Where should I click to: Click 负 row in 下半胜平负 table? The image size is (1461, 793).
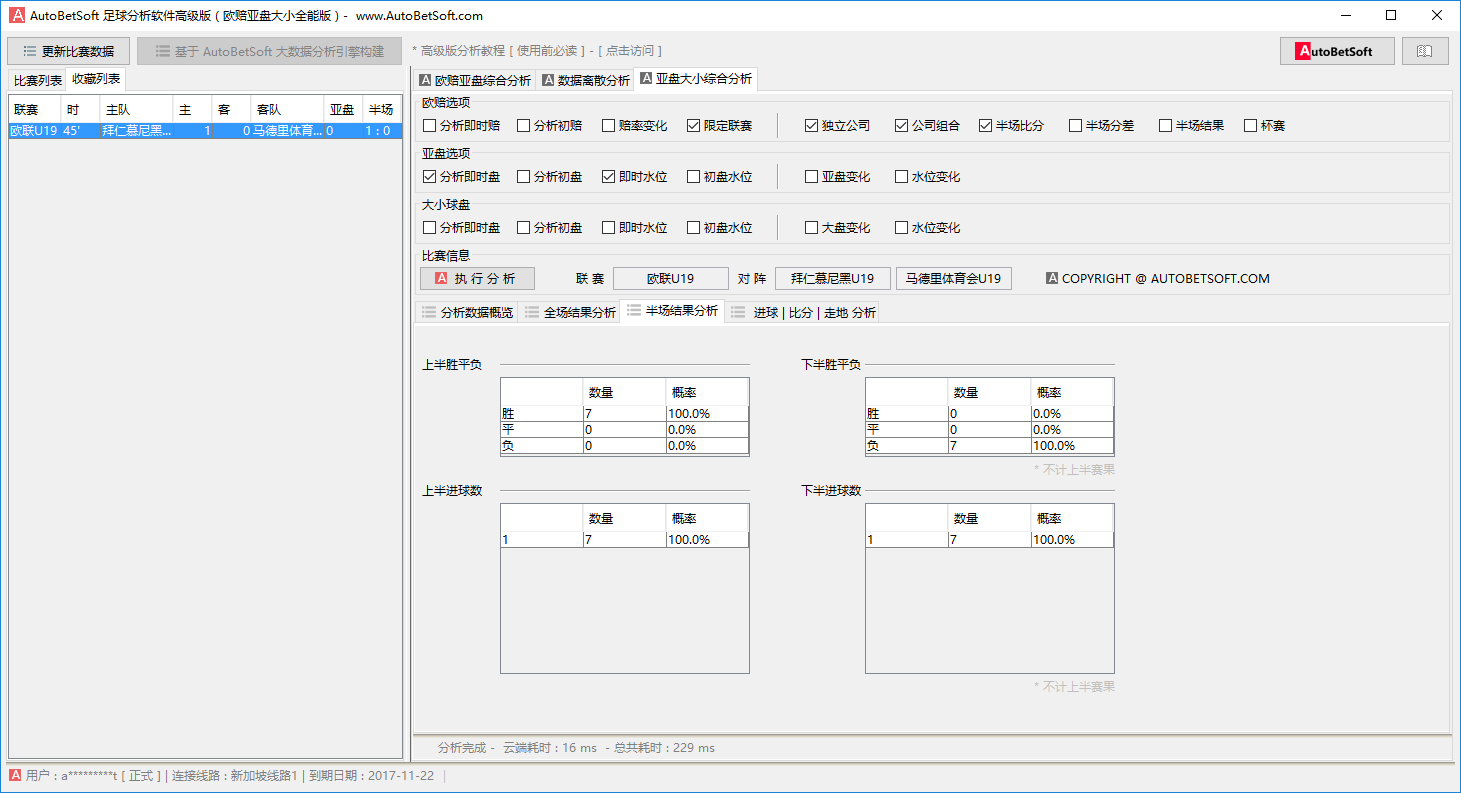(x=989, y=446)
